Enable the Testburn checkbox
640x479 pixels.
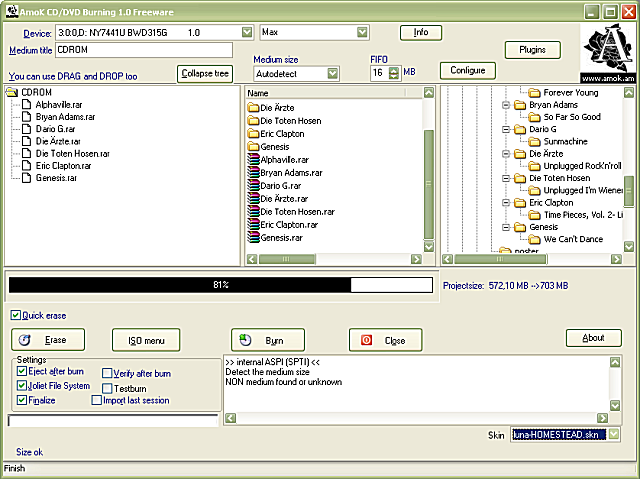pyautogui.click(x=107, y=388)
